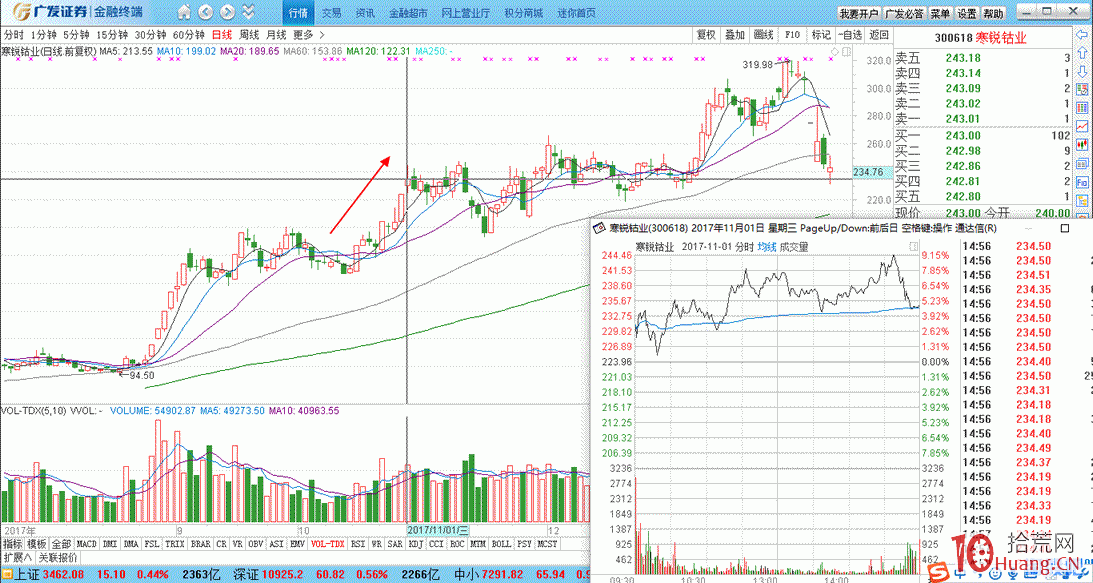Open the 迷你首页 tab
Screen dimensions: 1093x583
point(577,13)
